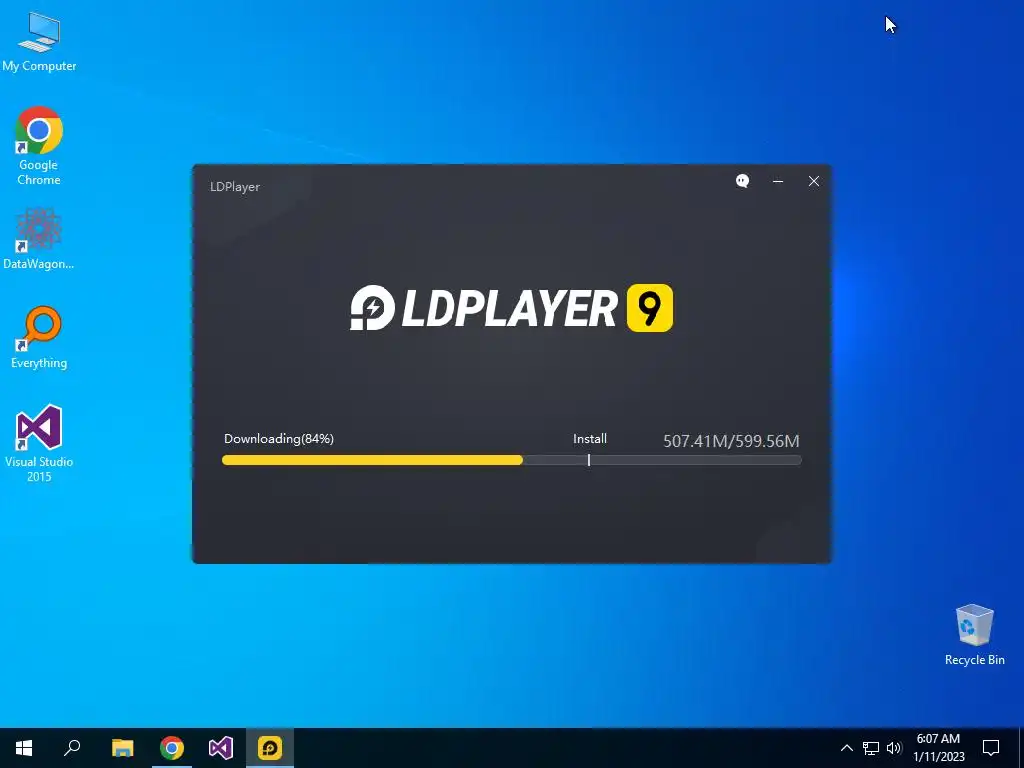Open the My Computer desktop icon

(39, 42)
